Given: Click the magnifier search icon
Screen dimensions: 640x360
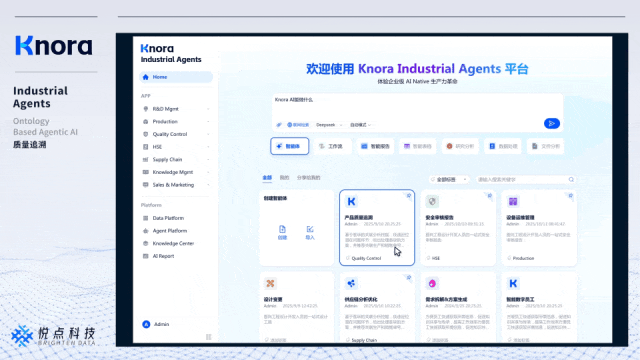Looking at the screenshot, I should tap(571, 180).
